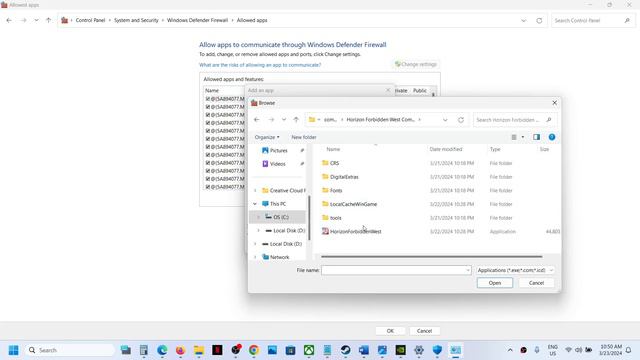This screenshot has width=640, height=360.
Task: Click Horizon Forbidden West breadcrumb segment
Action: tap(380, 120)
